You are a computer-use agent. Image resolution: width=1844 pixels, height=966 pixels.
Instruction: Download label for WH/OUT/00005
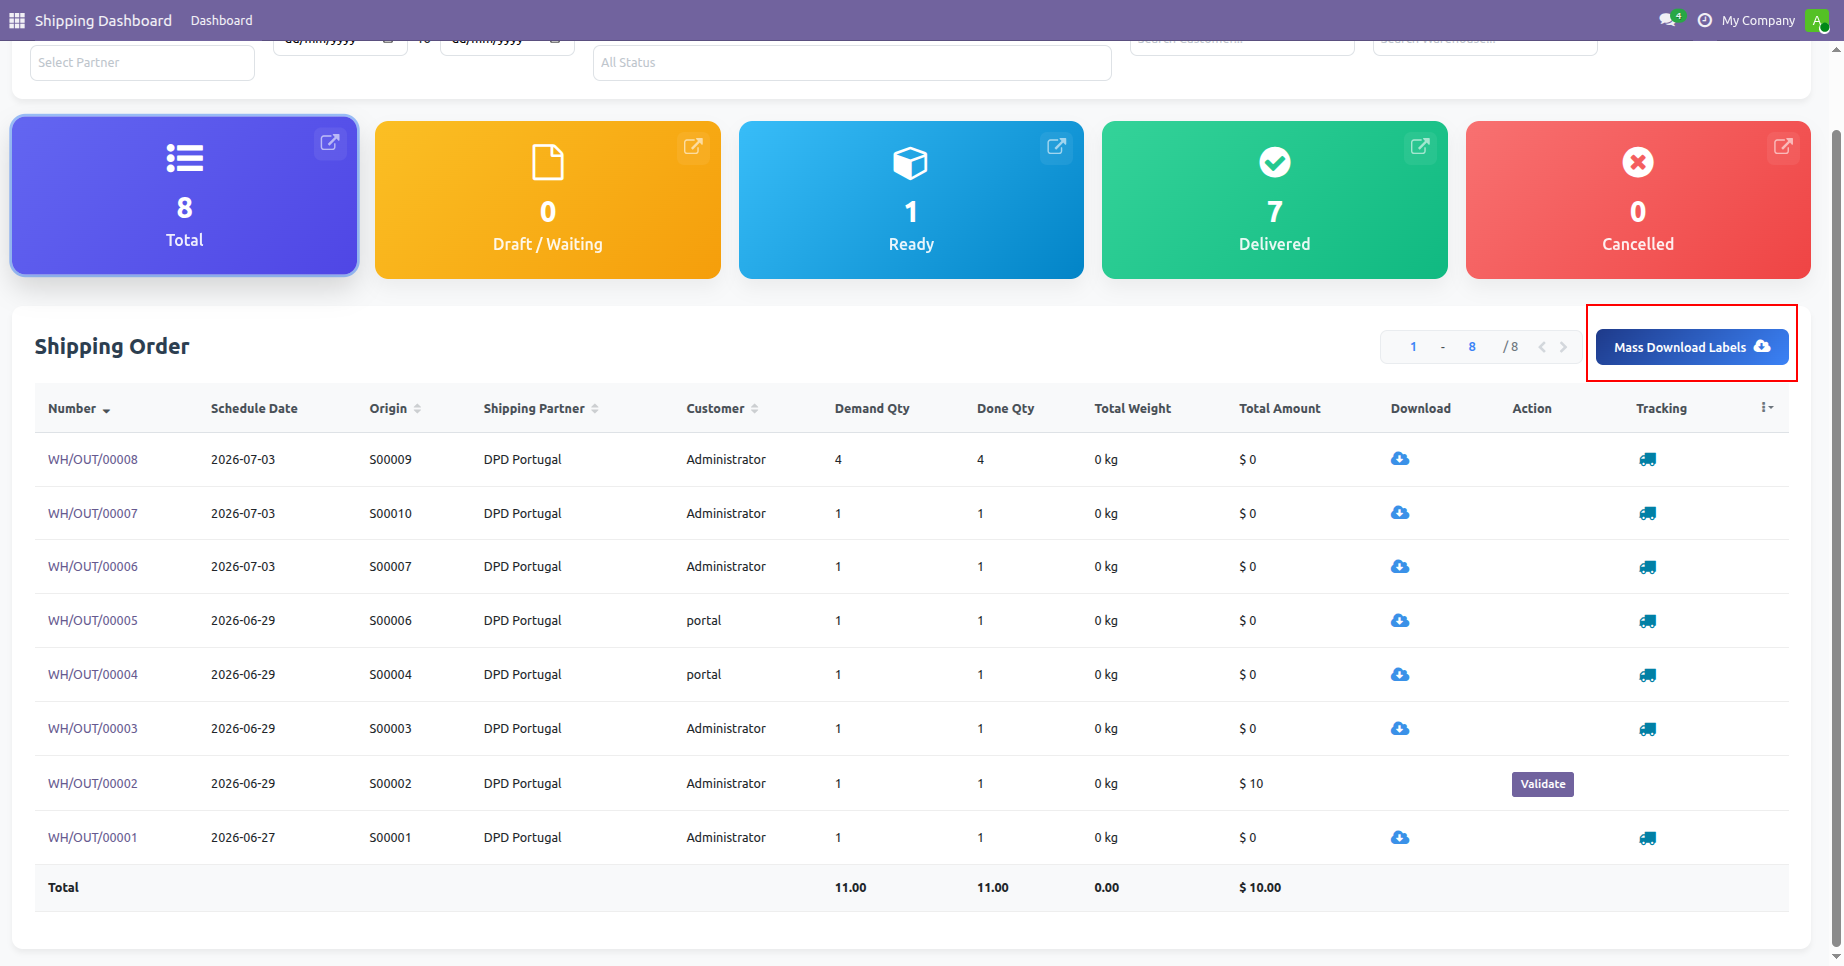pyautogui.click(x=1400, y=620)
